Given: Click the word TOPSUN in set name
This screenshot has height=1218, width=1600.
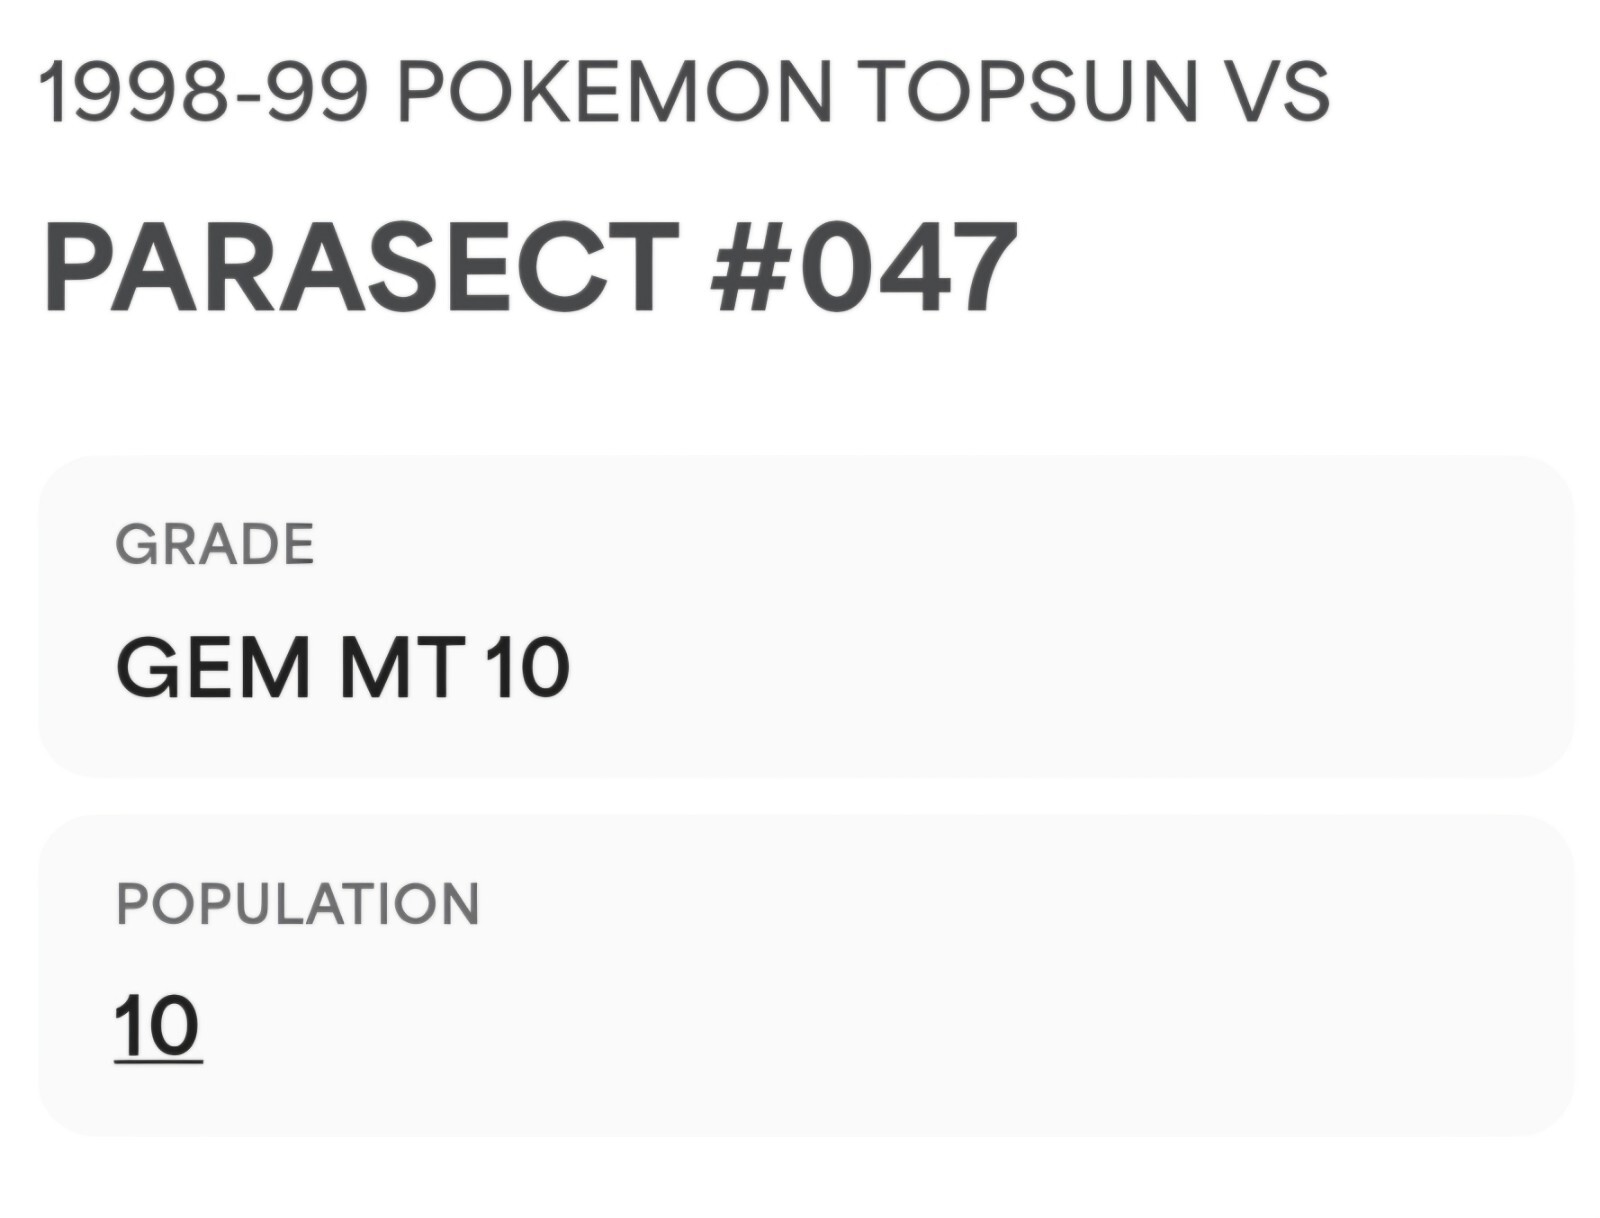Looking at the screenshot, I should [x=1030, y=92].
